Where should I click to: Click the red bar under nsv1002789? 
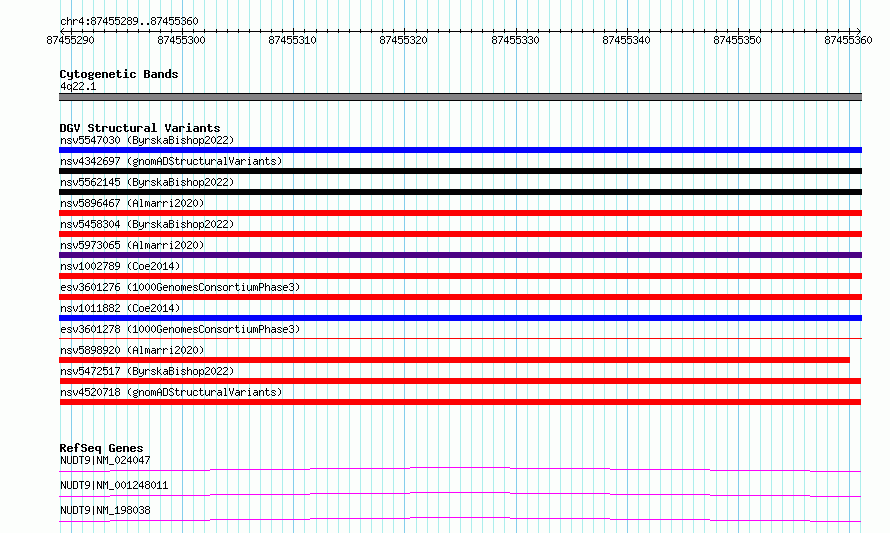[x=460, y=276]
